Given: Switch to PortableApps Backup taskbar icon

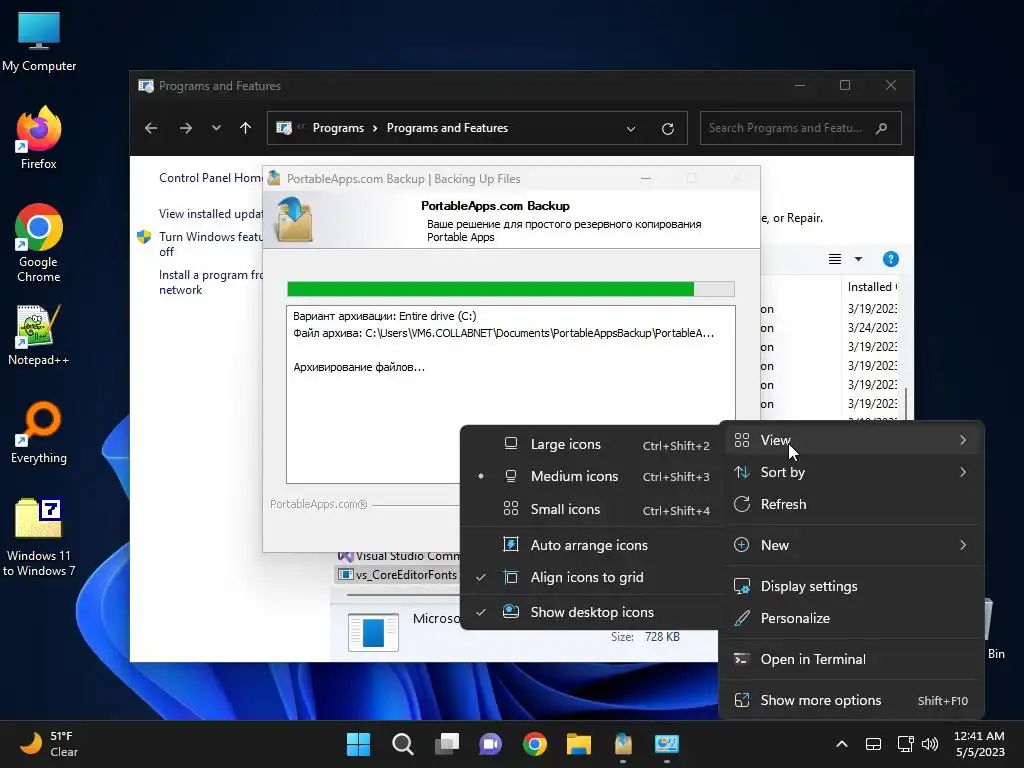Looking at the screenshot, I should [623, 744].
